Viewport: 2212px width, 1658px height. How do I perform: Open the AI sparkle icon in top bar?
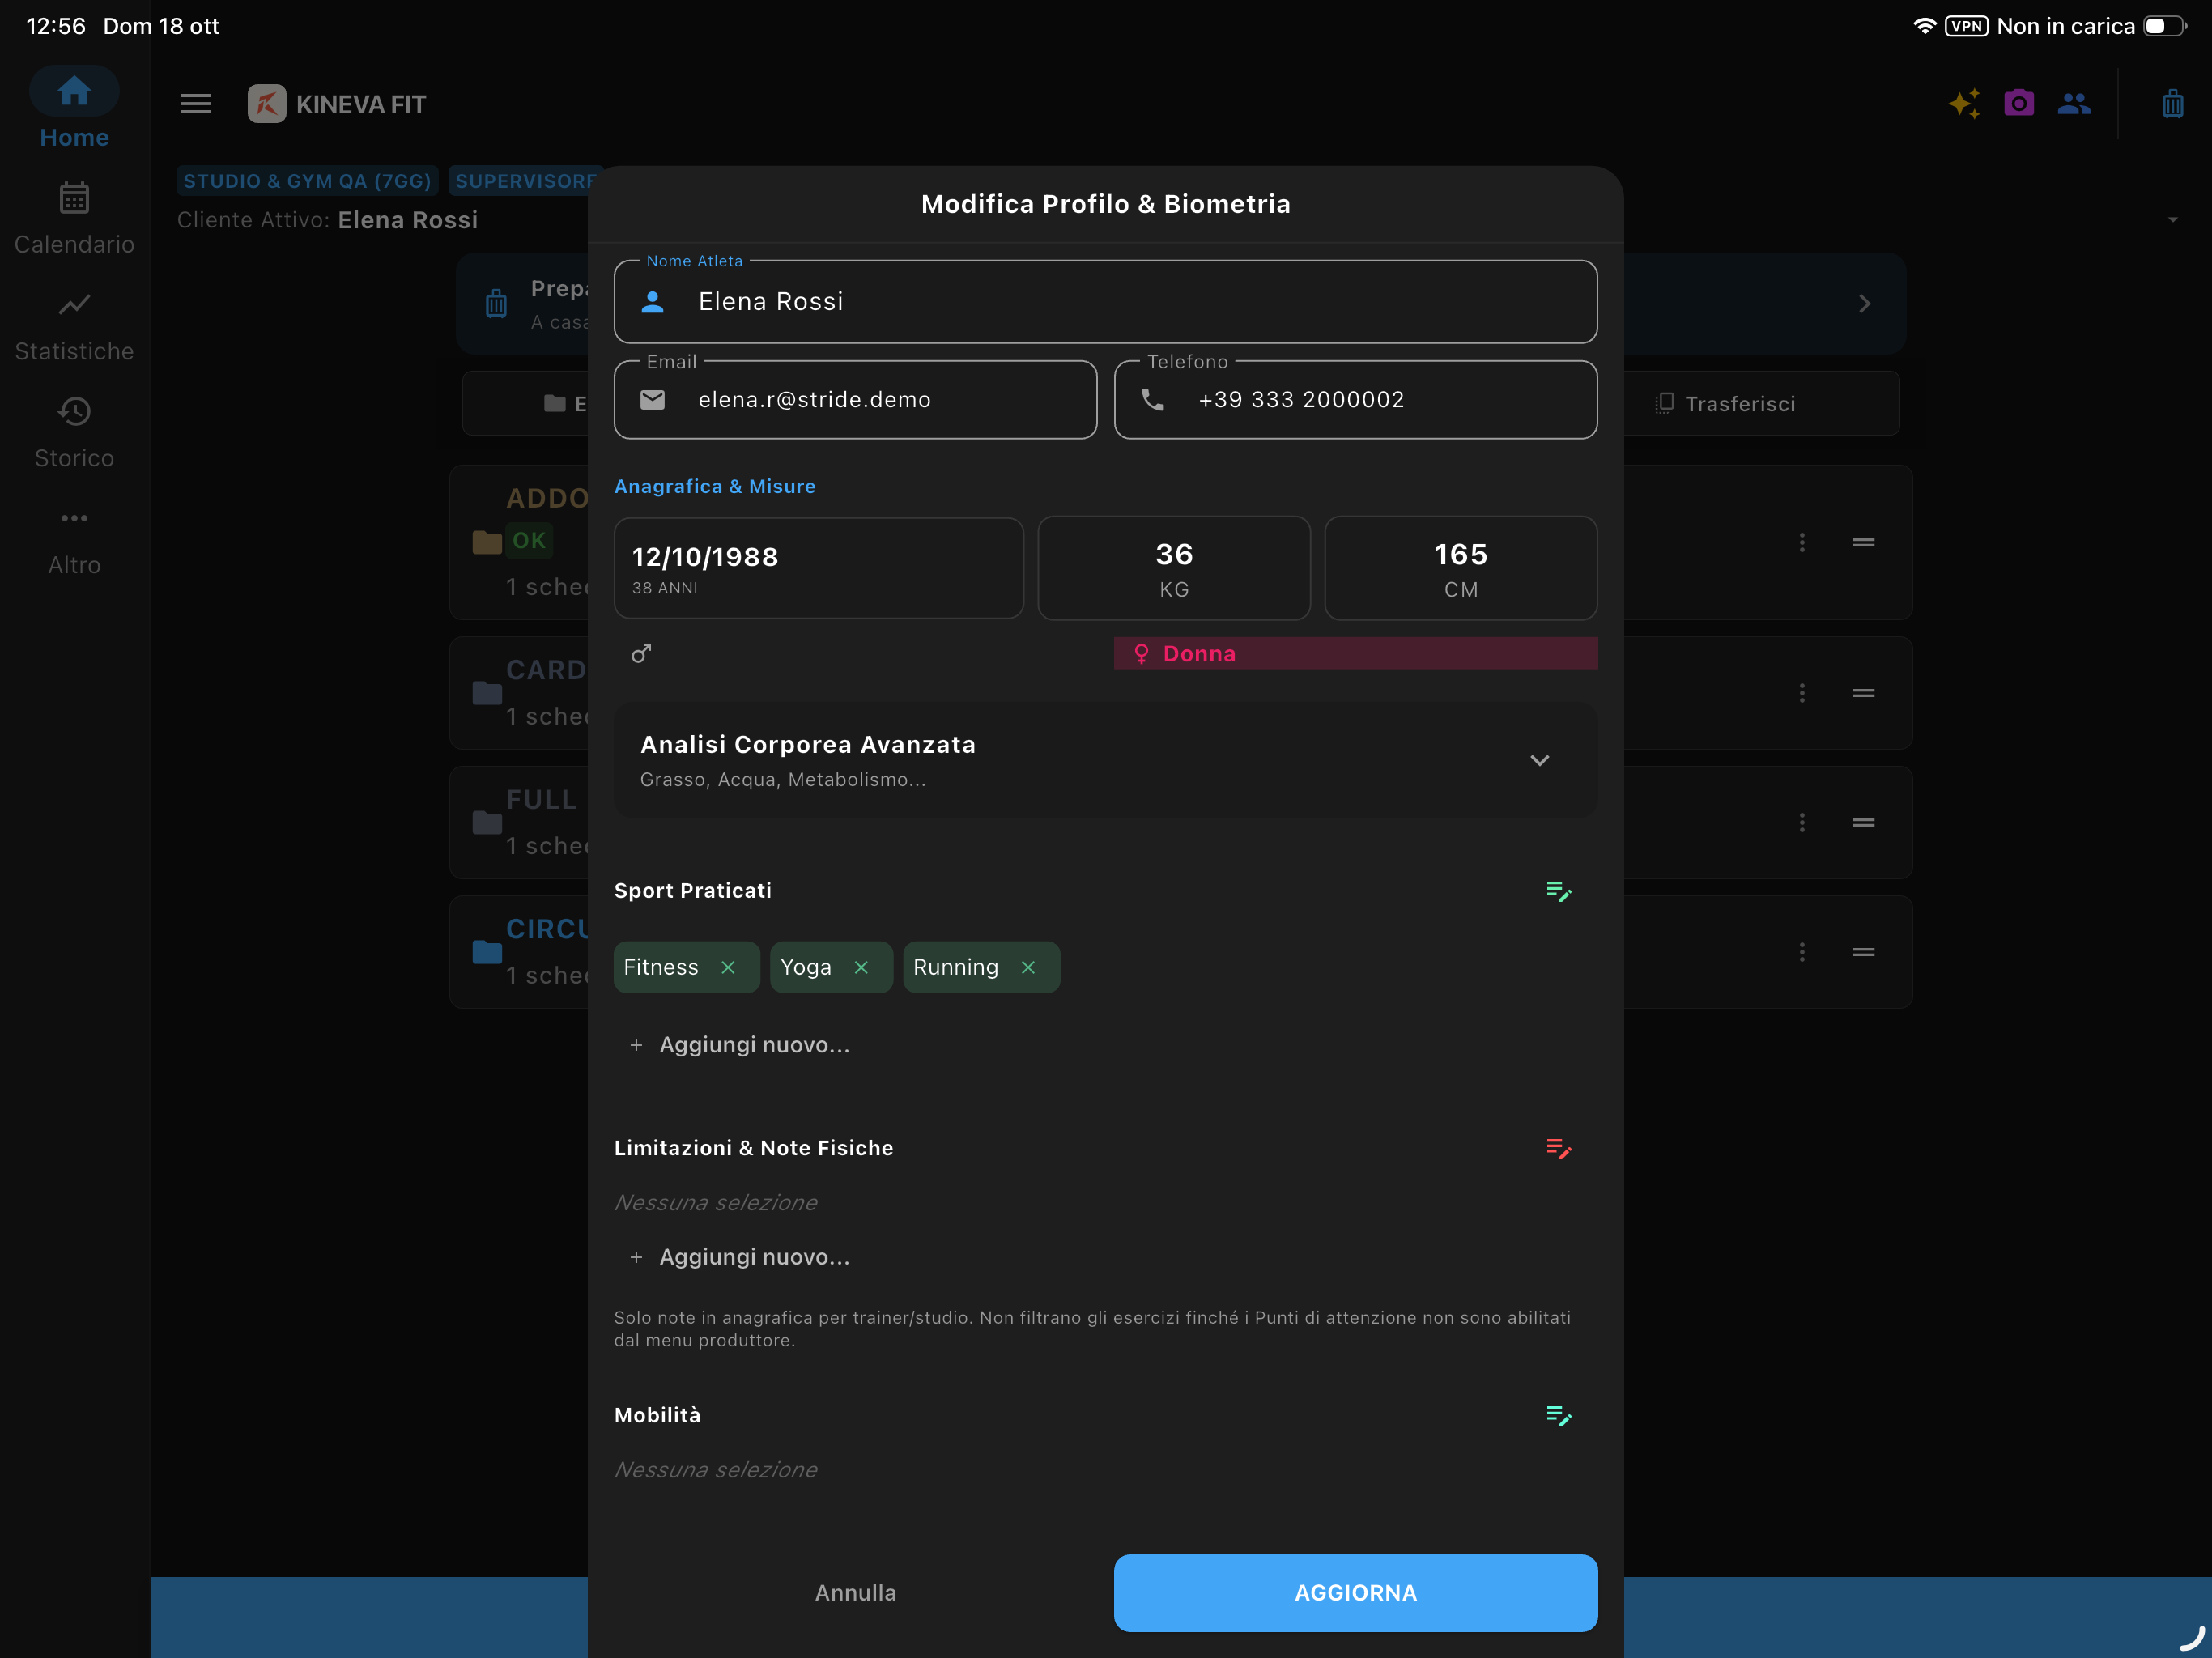point(1964,103)
